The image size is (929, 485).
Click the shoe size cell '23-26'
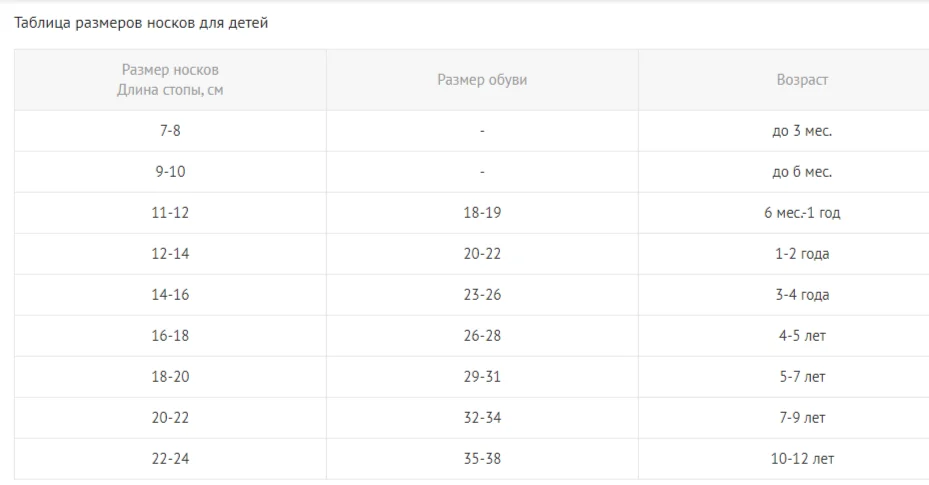point(482,295)
